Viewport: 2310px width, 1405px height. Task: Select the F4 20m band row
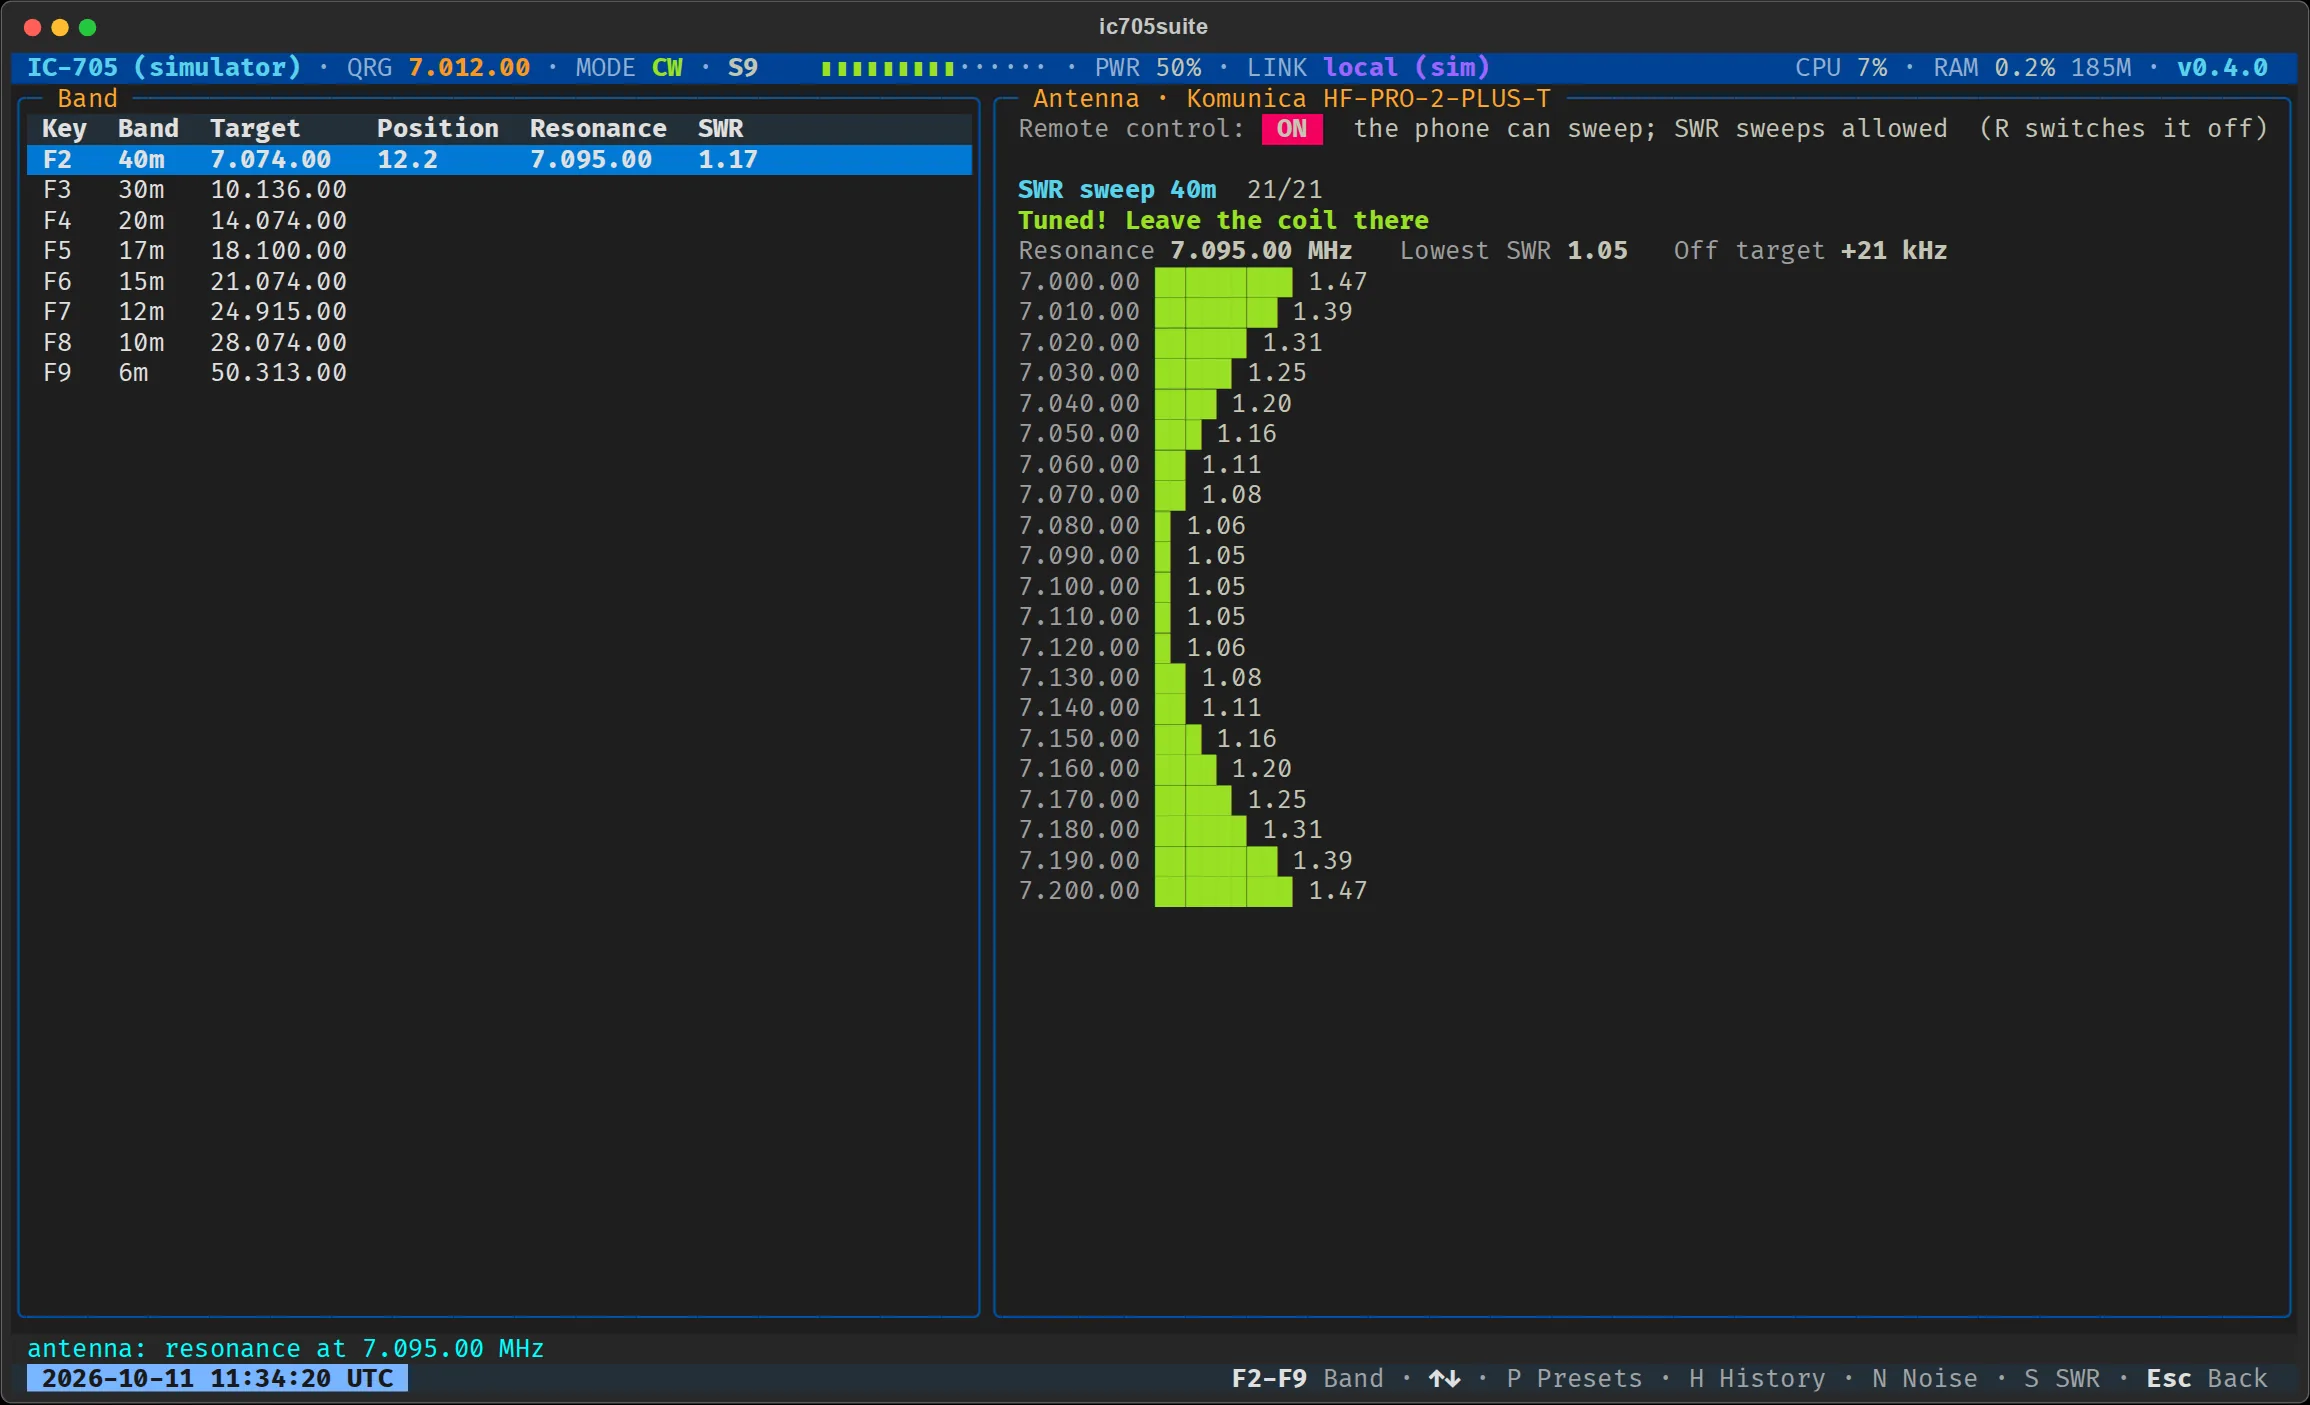pos(499,221)
